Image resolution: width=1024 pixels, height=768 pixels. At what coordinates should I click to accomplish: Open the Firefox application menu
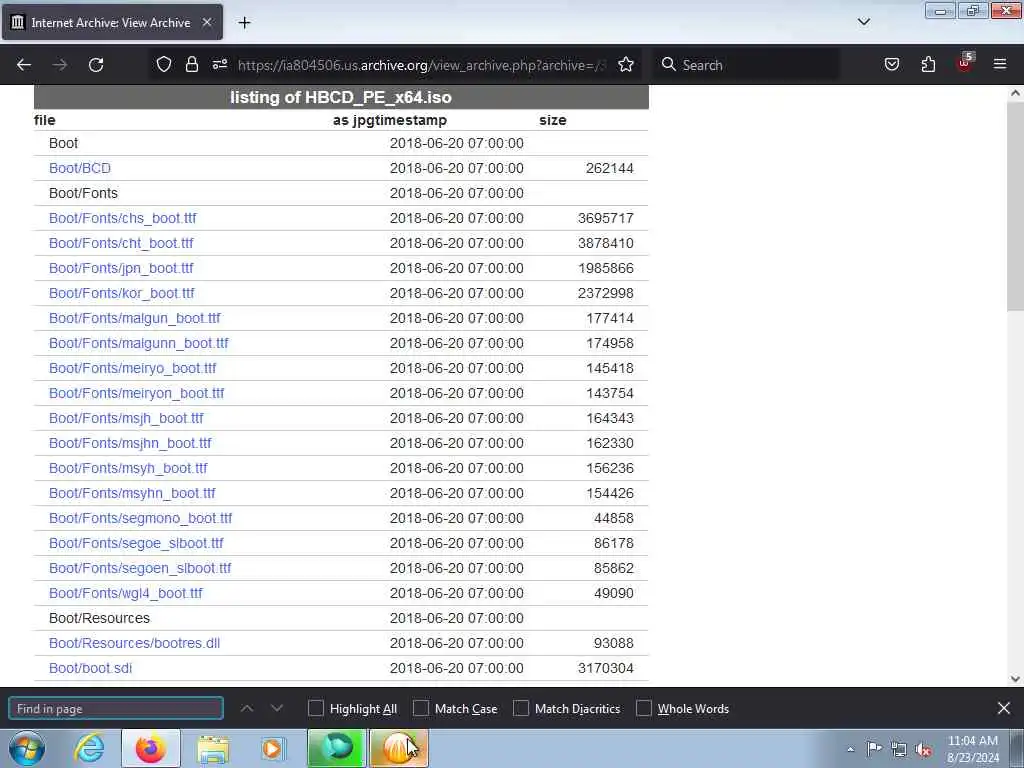click(x=1000, y=65)
